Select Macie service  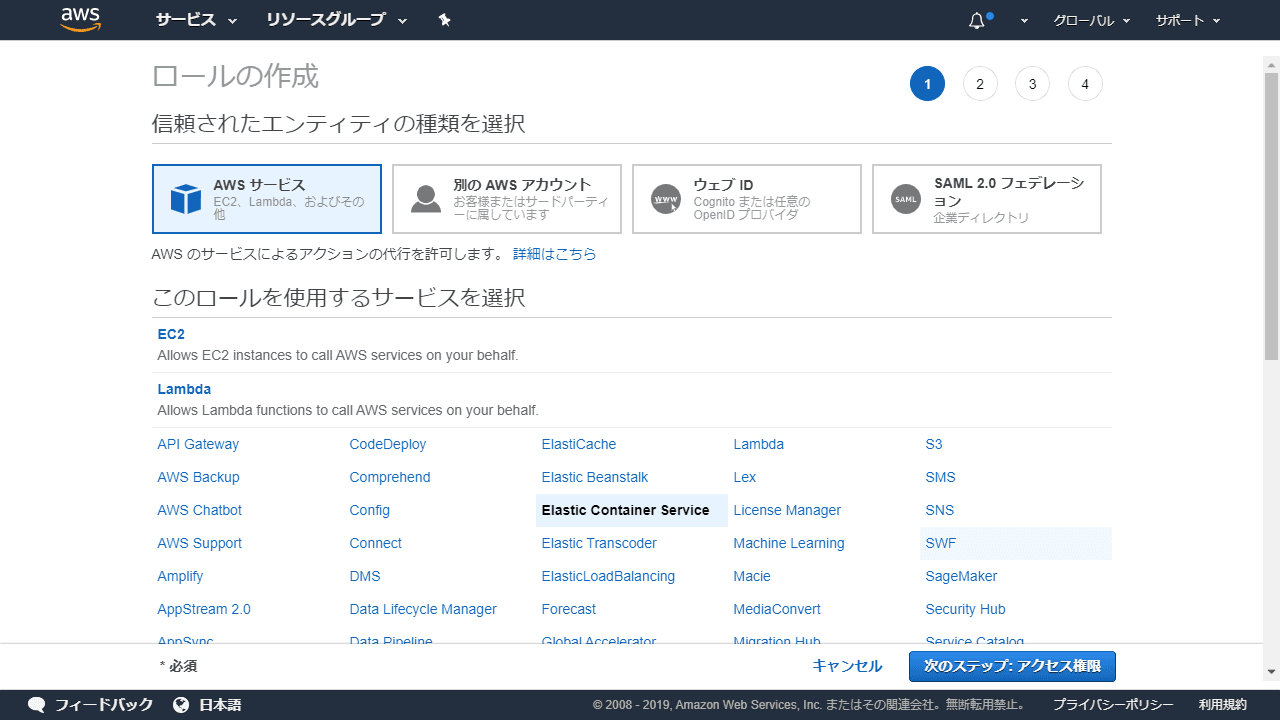click(752, 576)
